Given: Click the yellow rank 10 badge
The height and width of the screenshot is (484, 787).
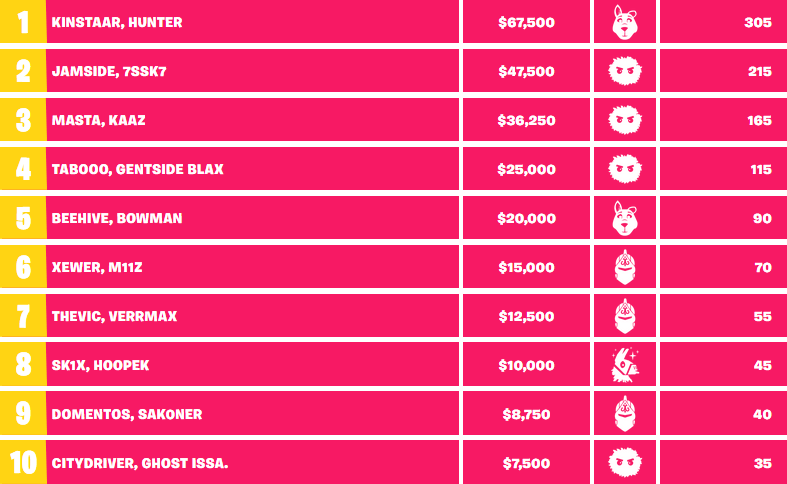Looking at the screenshot, I should (x=23, y=463).
